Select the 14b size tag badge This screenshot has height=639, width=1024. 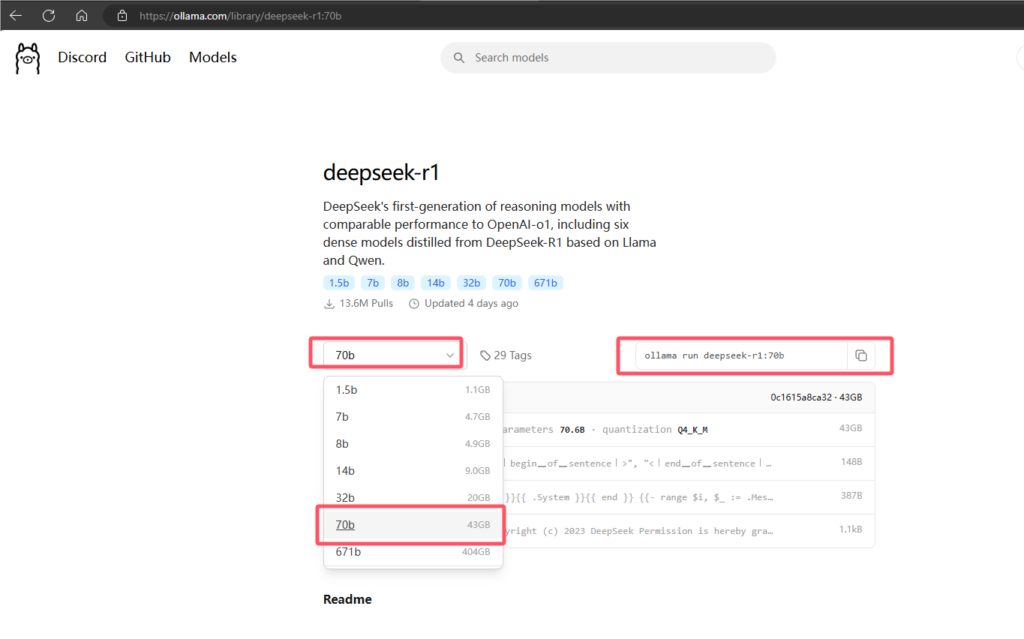[x=436, y=283]
